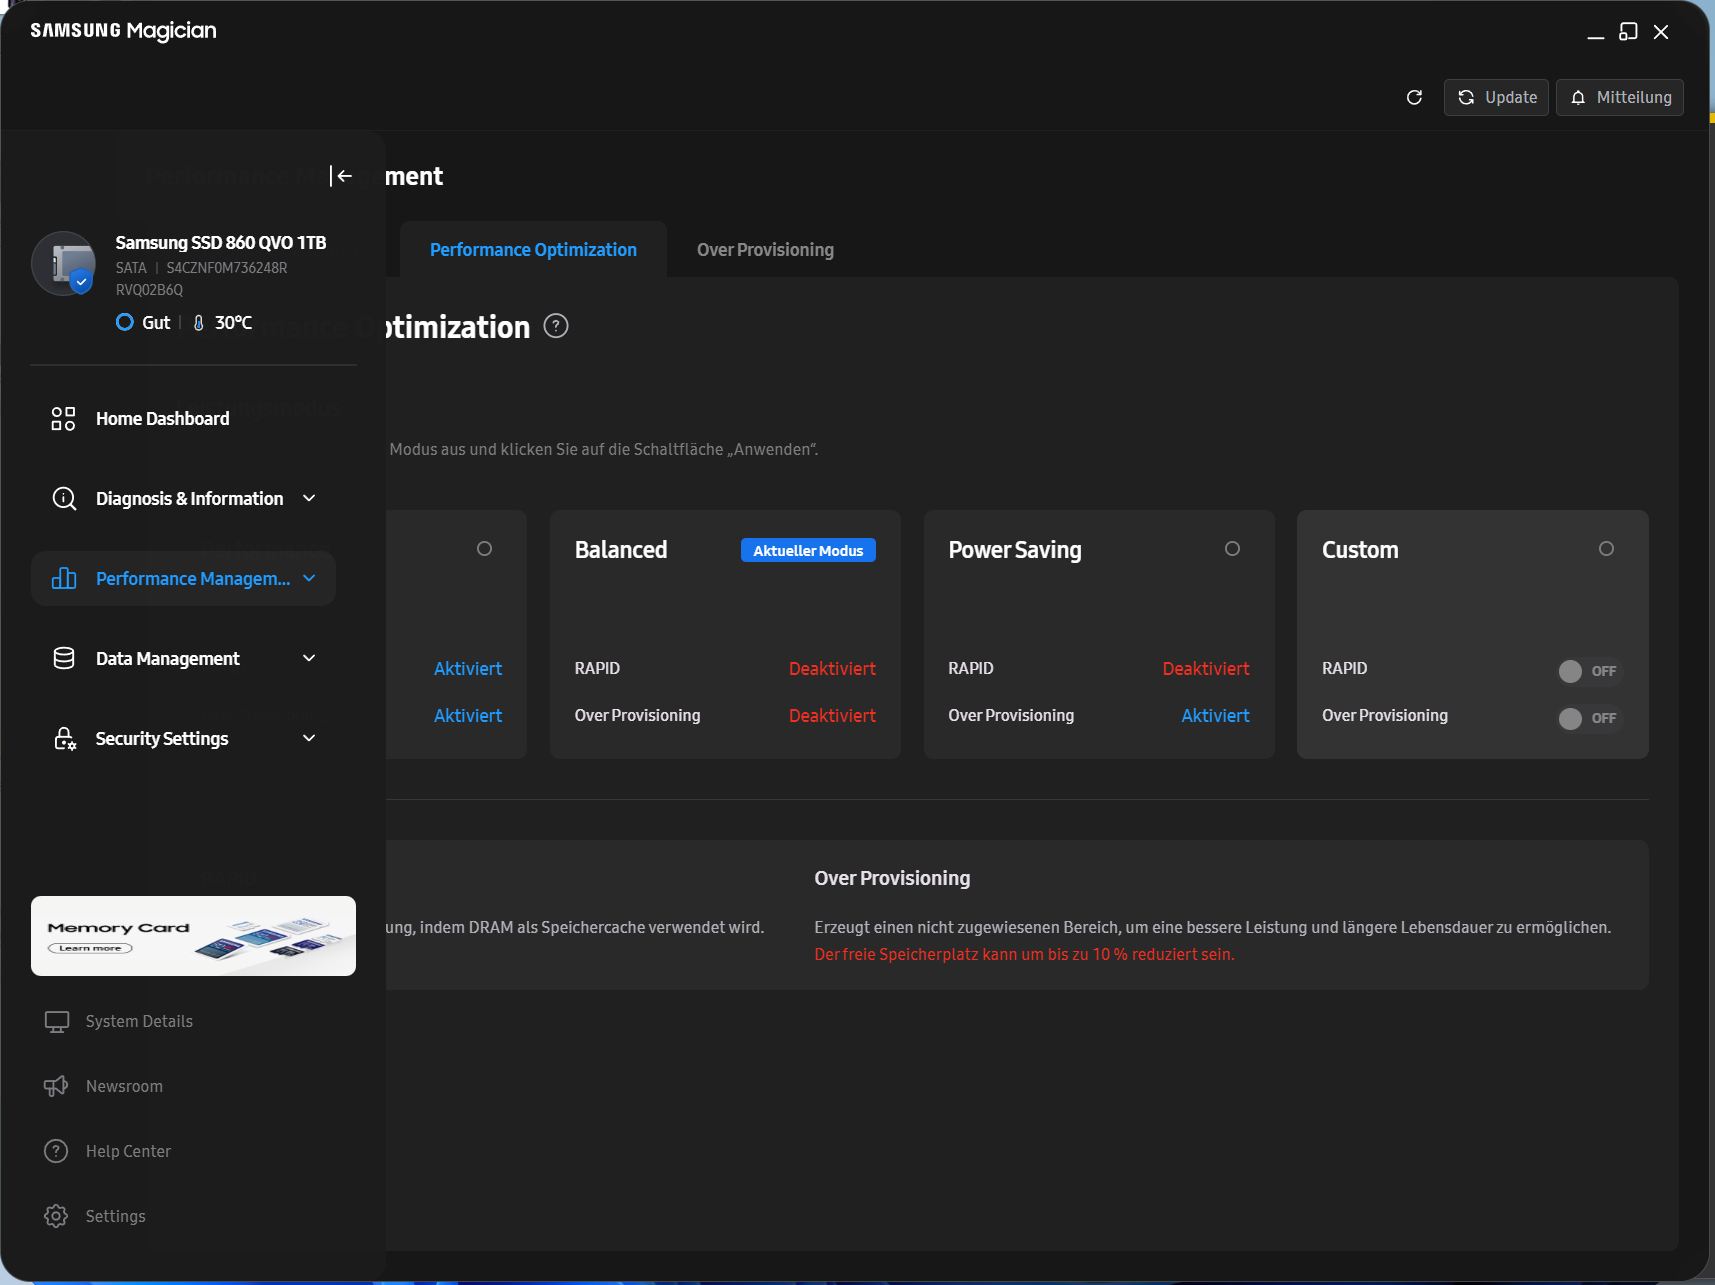
Task: Toggle the Custom Over Provisioning switch
Action: pos(1587,718)
